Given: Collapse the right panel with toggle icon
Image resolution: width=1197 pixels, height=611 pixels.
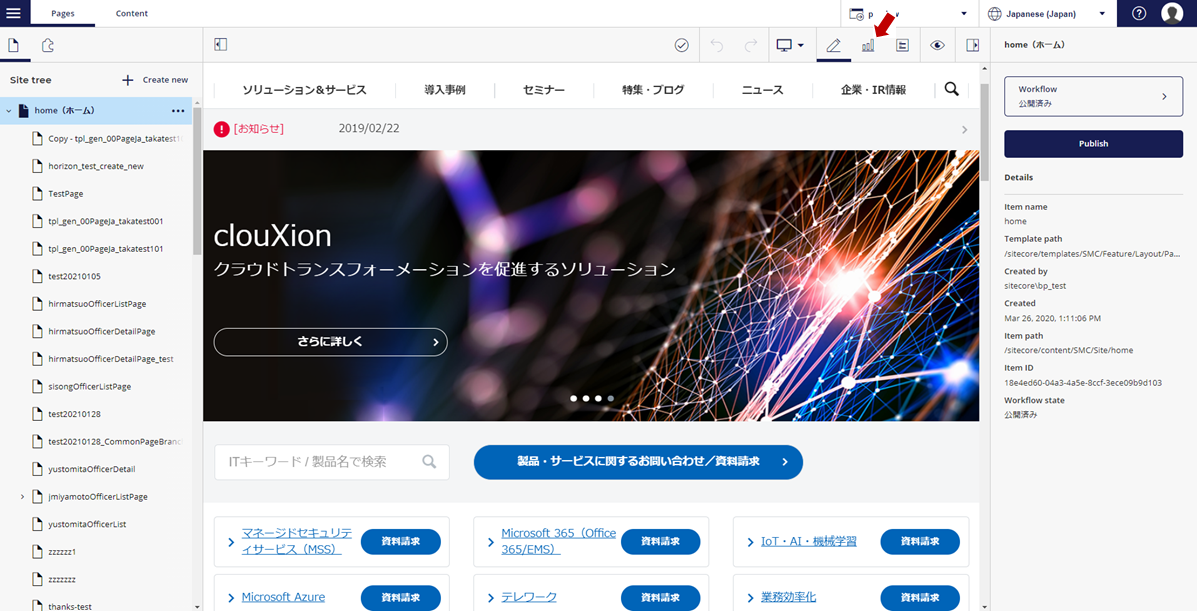Looking at the screenshot, I should [x=973, y=46].
